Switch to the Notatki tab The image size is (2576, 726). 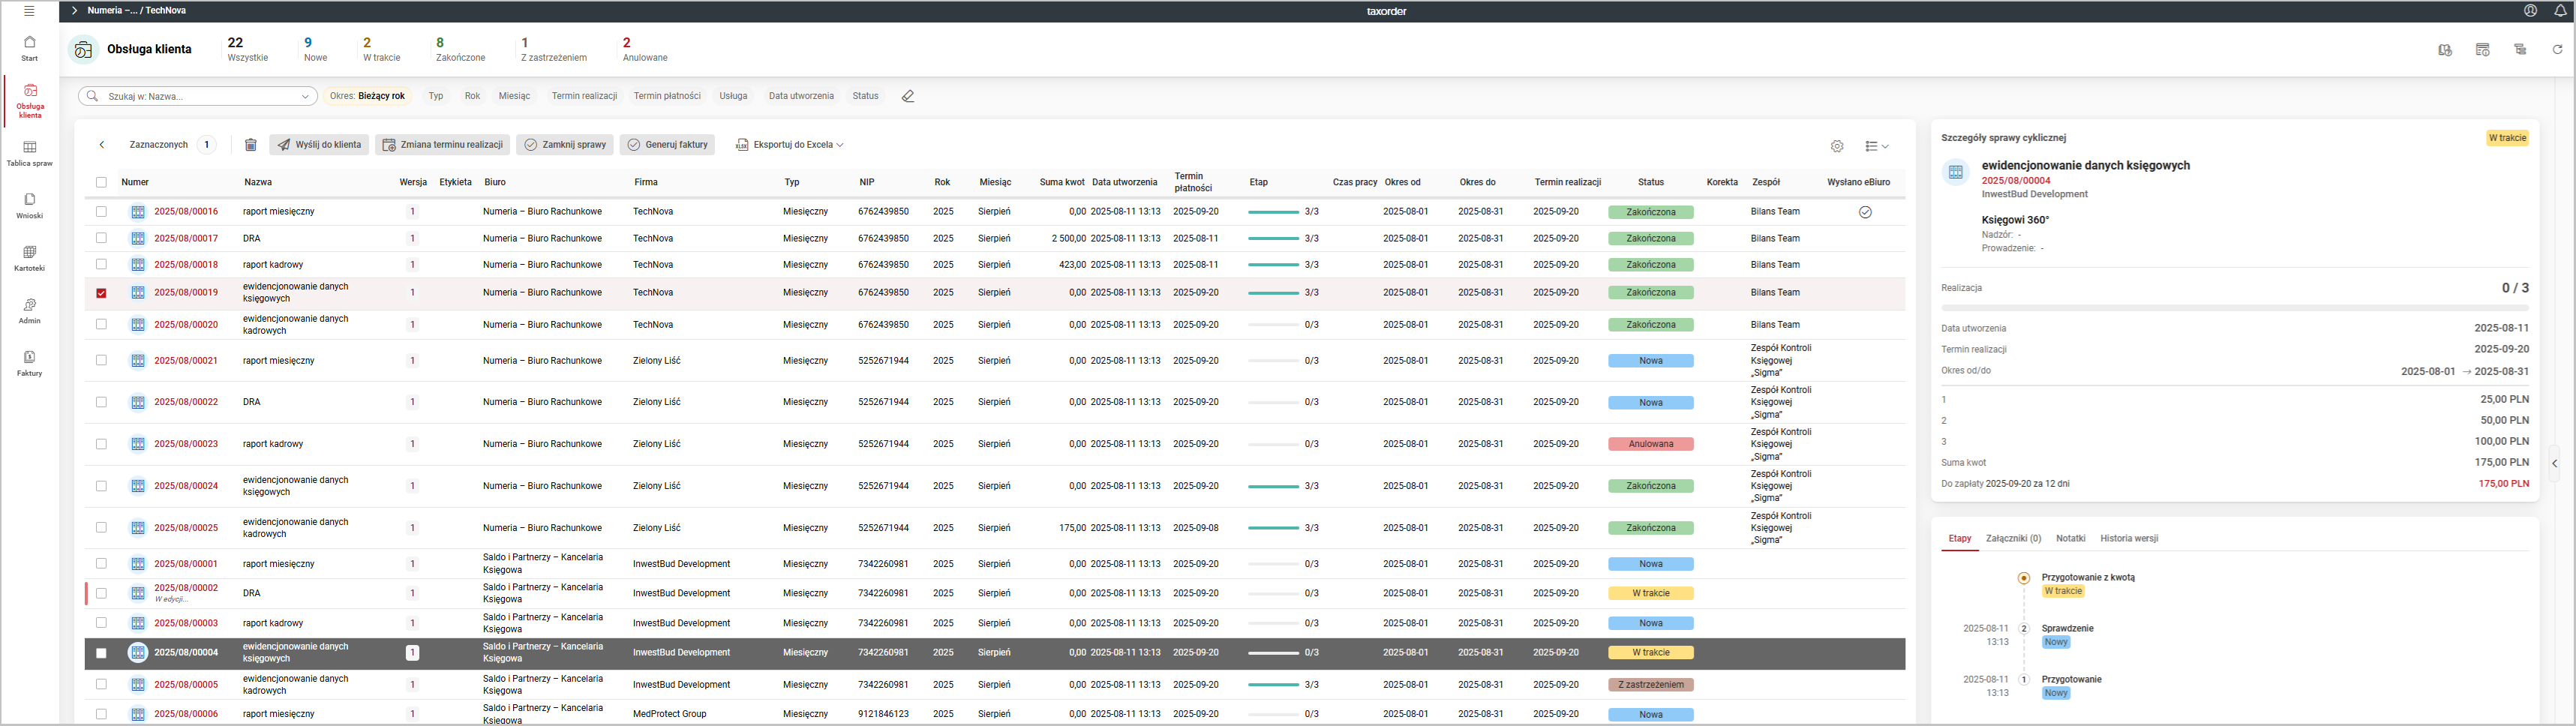pyautogui.click(x=2070, y=539)
